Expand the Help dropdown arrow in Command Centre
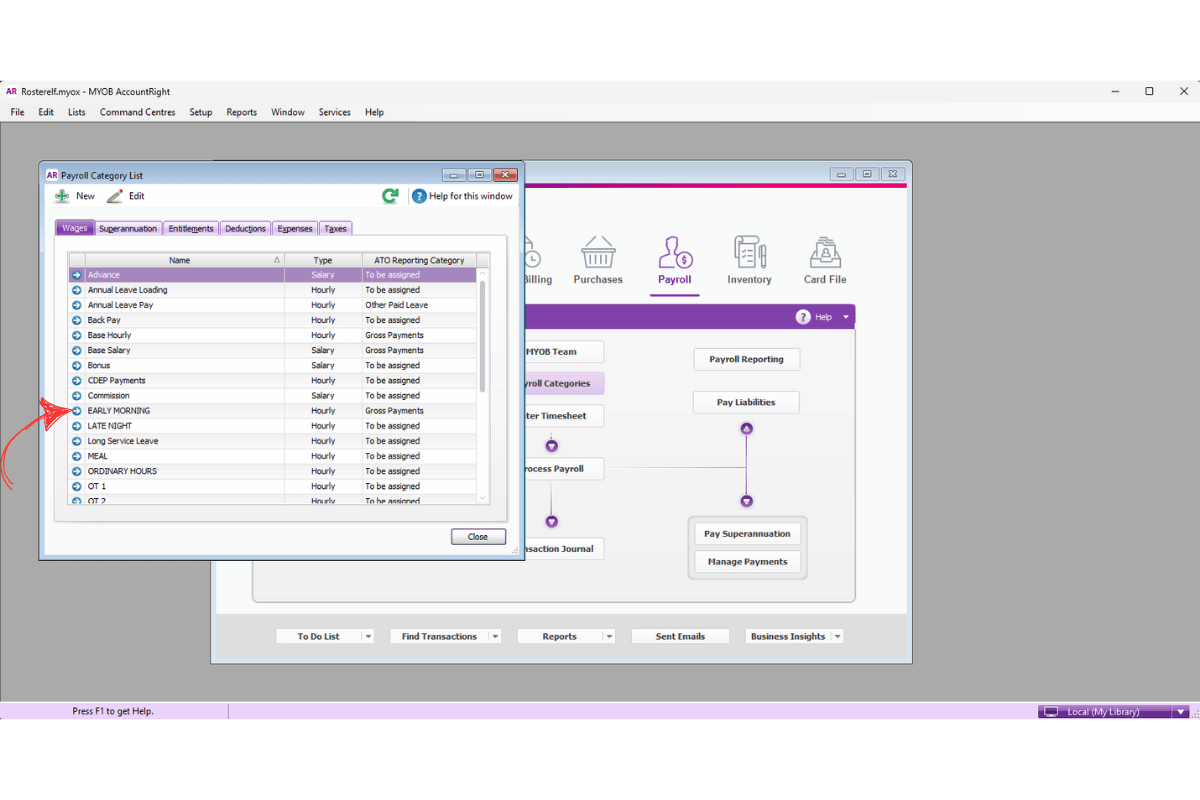The width and height of the screenshot is (1200, 800). coord(845,317)
